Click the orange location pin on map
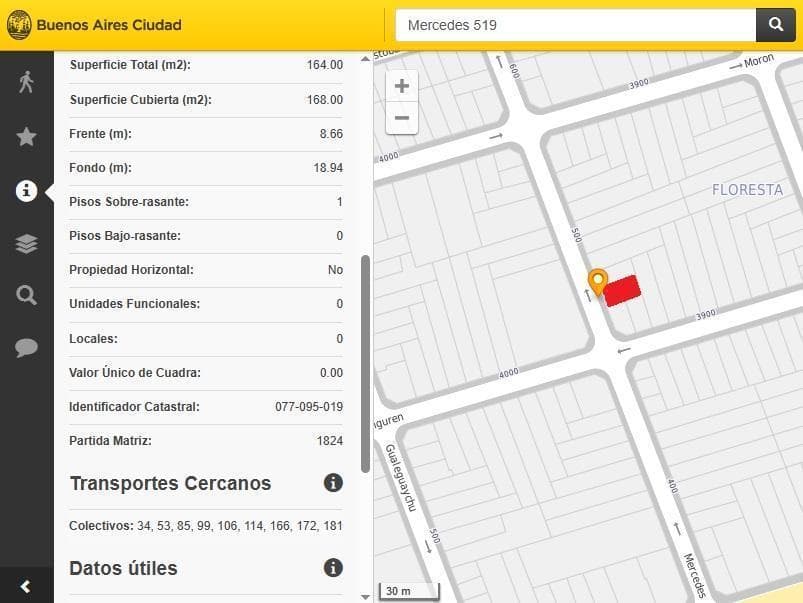 click(597, 282)
